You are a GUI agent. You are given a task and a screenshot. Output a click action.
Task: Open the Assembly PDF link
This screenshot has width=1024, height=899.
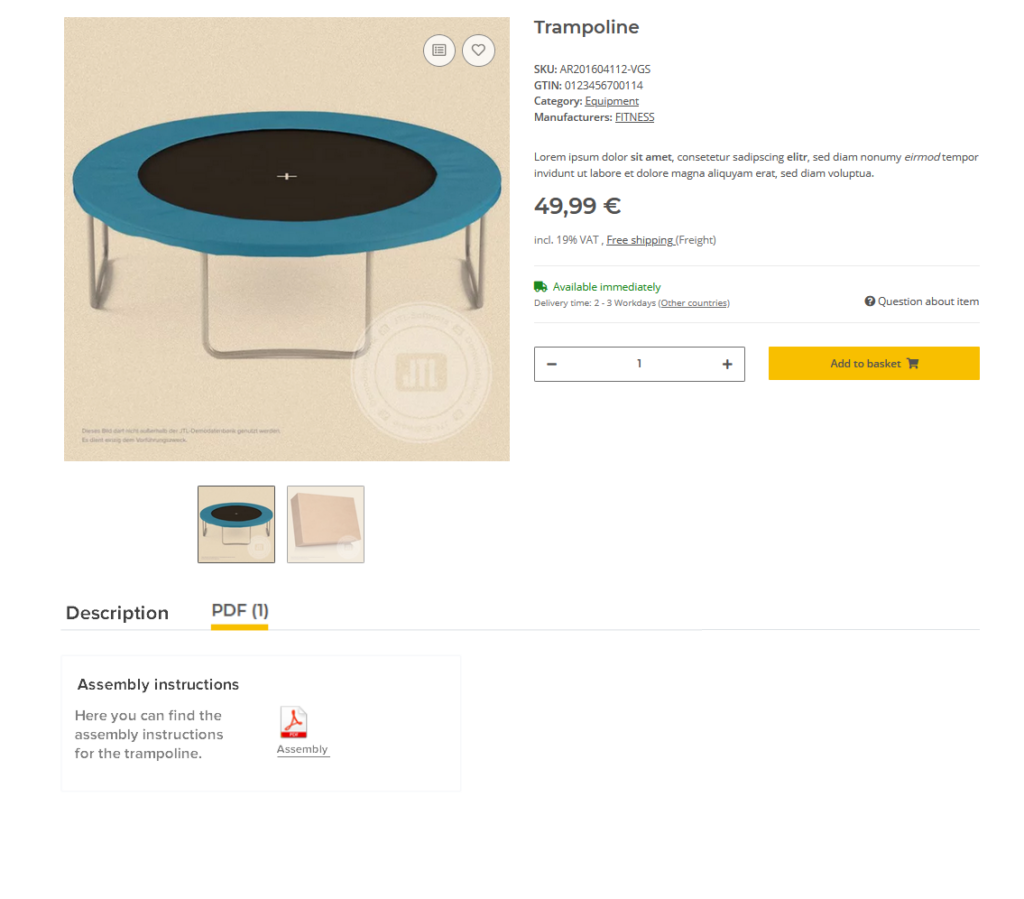click(302, 749)
